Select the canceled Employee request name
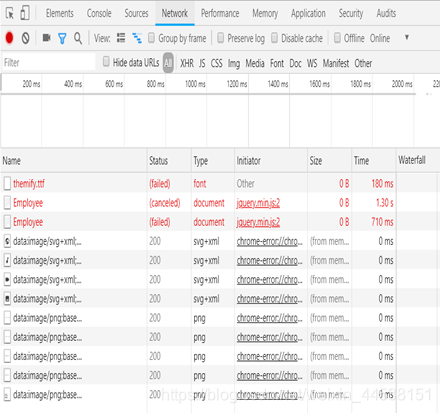Screen dimensions: 440x413 [x=28, y=203]
